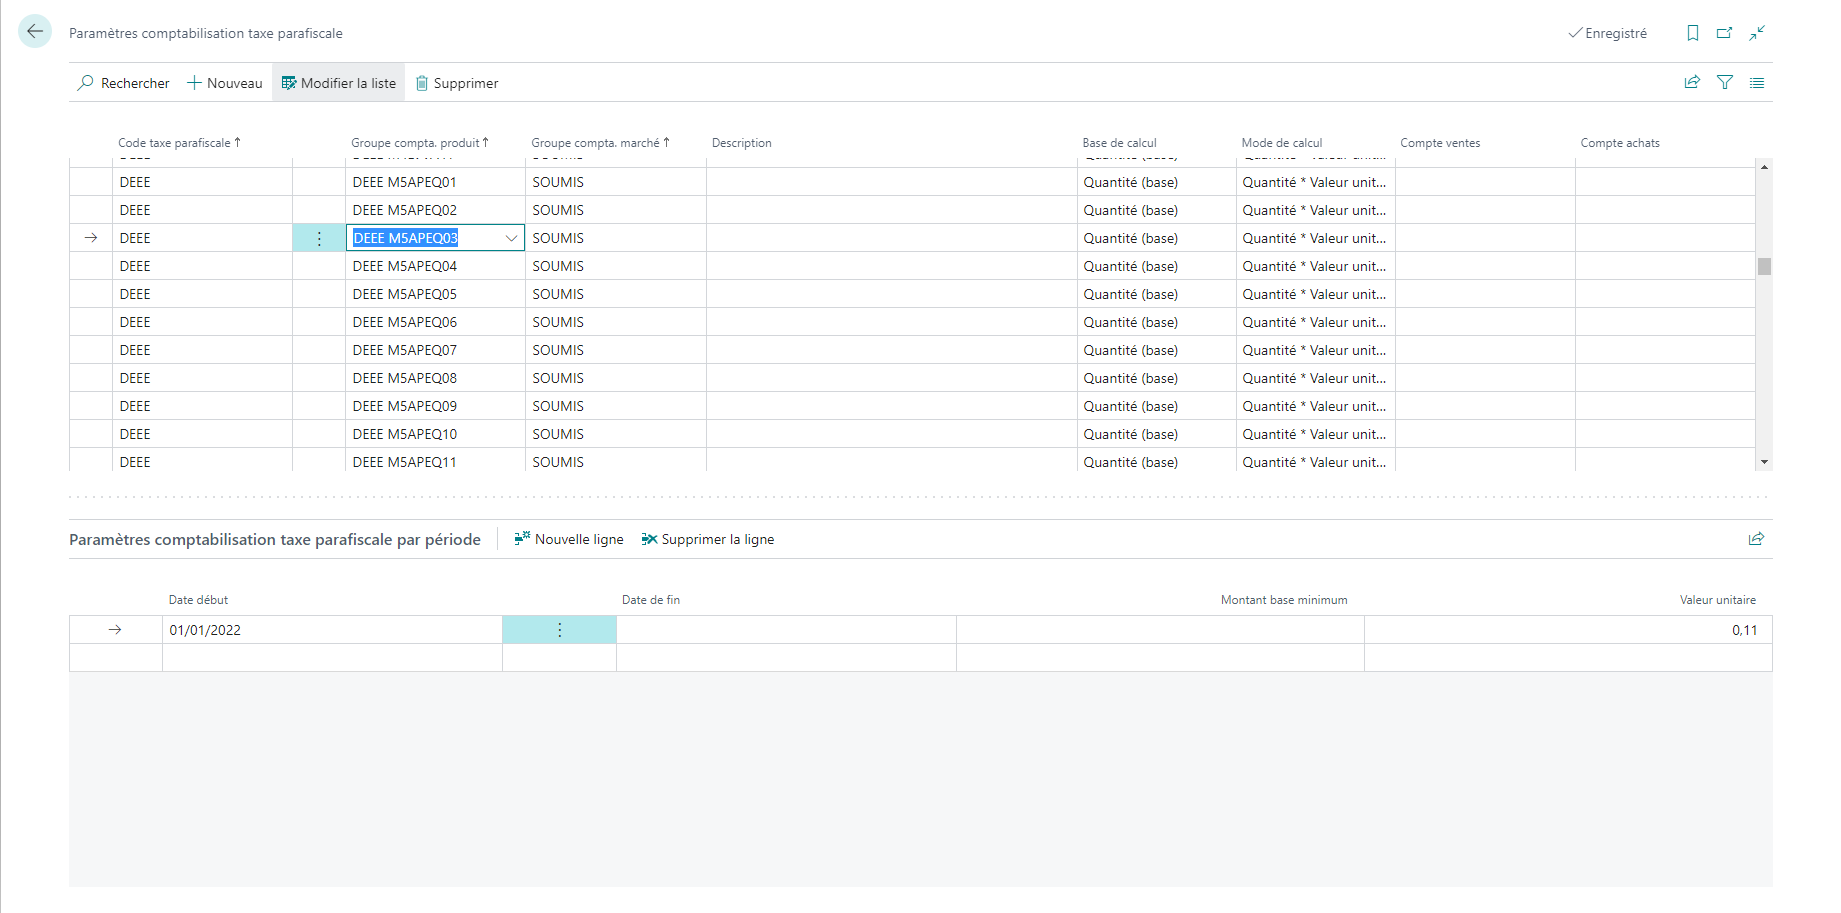Select the DEEE M5APEQ10 cell

pos(435,434)
